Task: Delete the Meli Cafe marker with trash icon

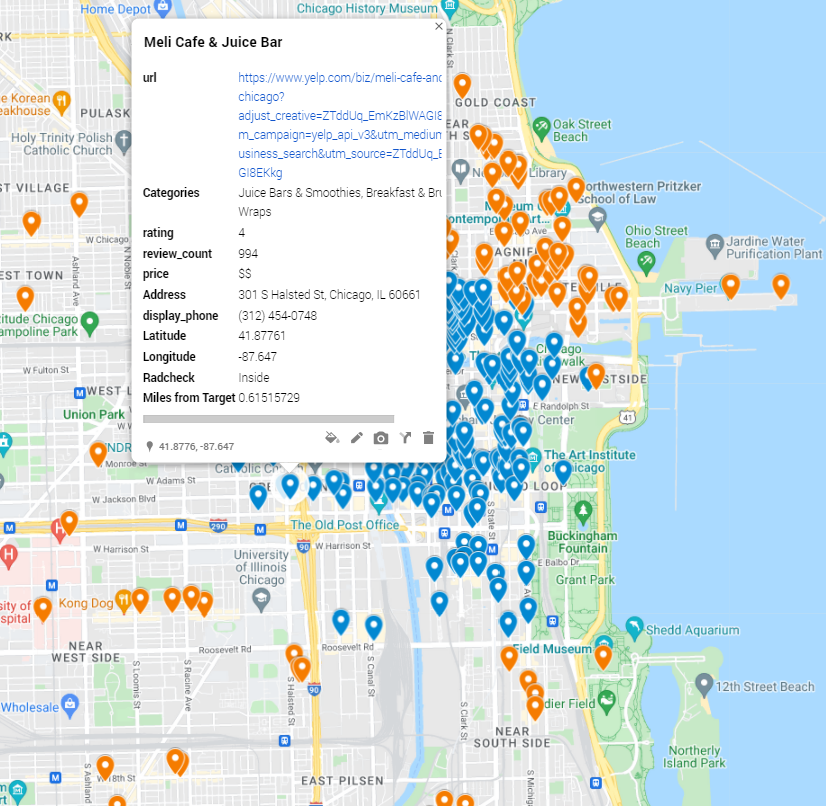Action: coord(429,438)
